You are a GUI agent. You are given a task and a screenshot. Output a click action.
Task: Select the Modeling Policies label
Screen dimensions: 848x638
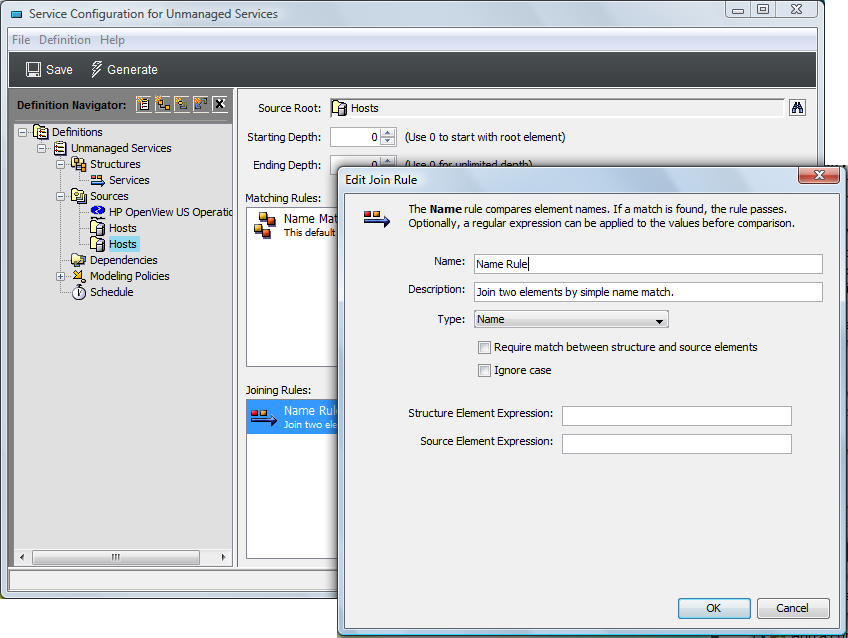[129, 276]
